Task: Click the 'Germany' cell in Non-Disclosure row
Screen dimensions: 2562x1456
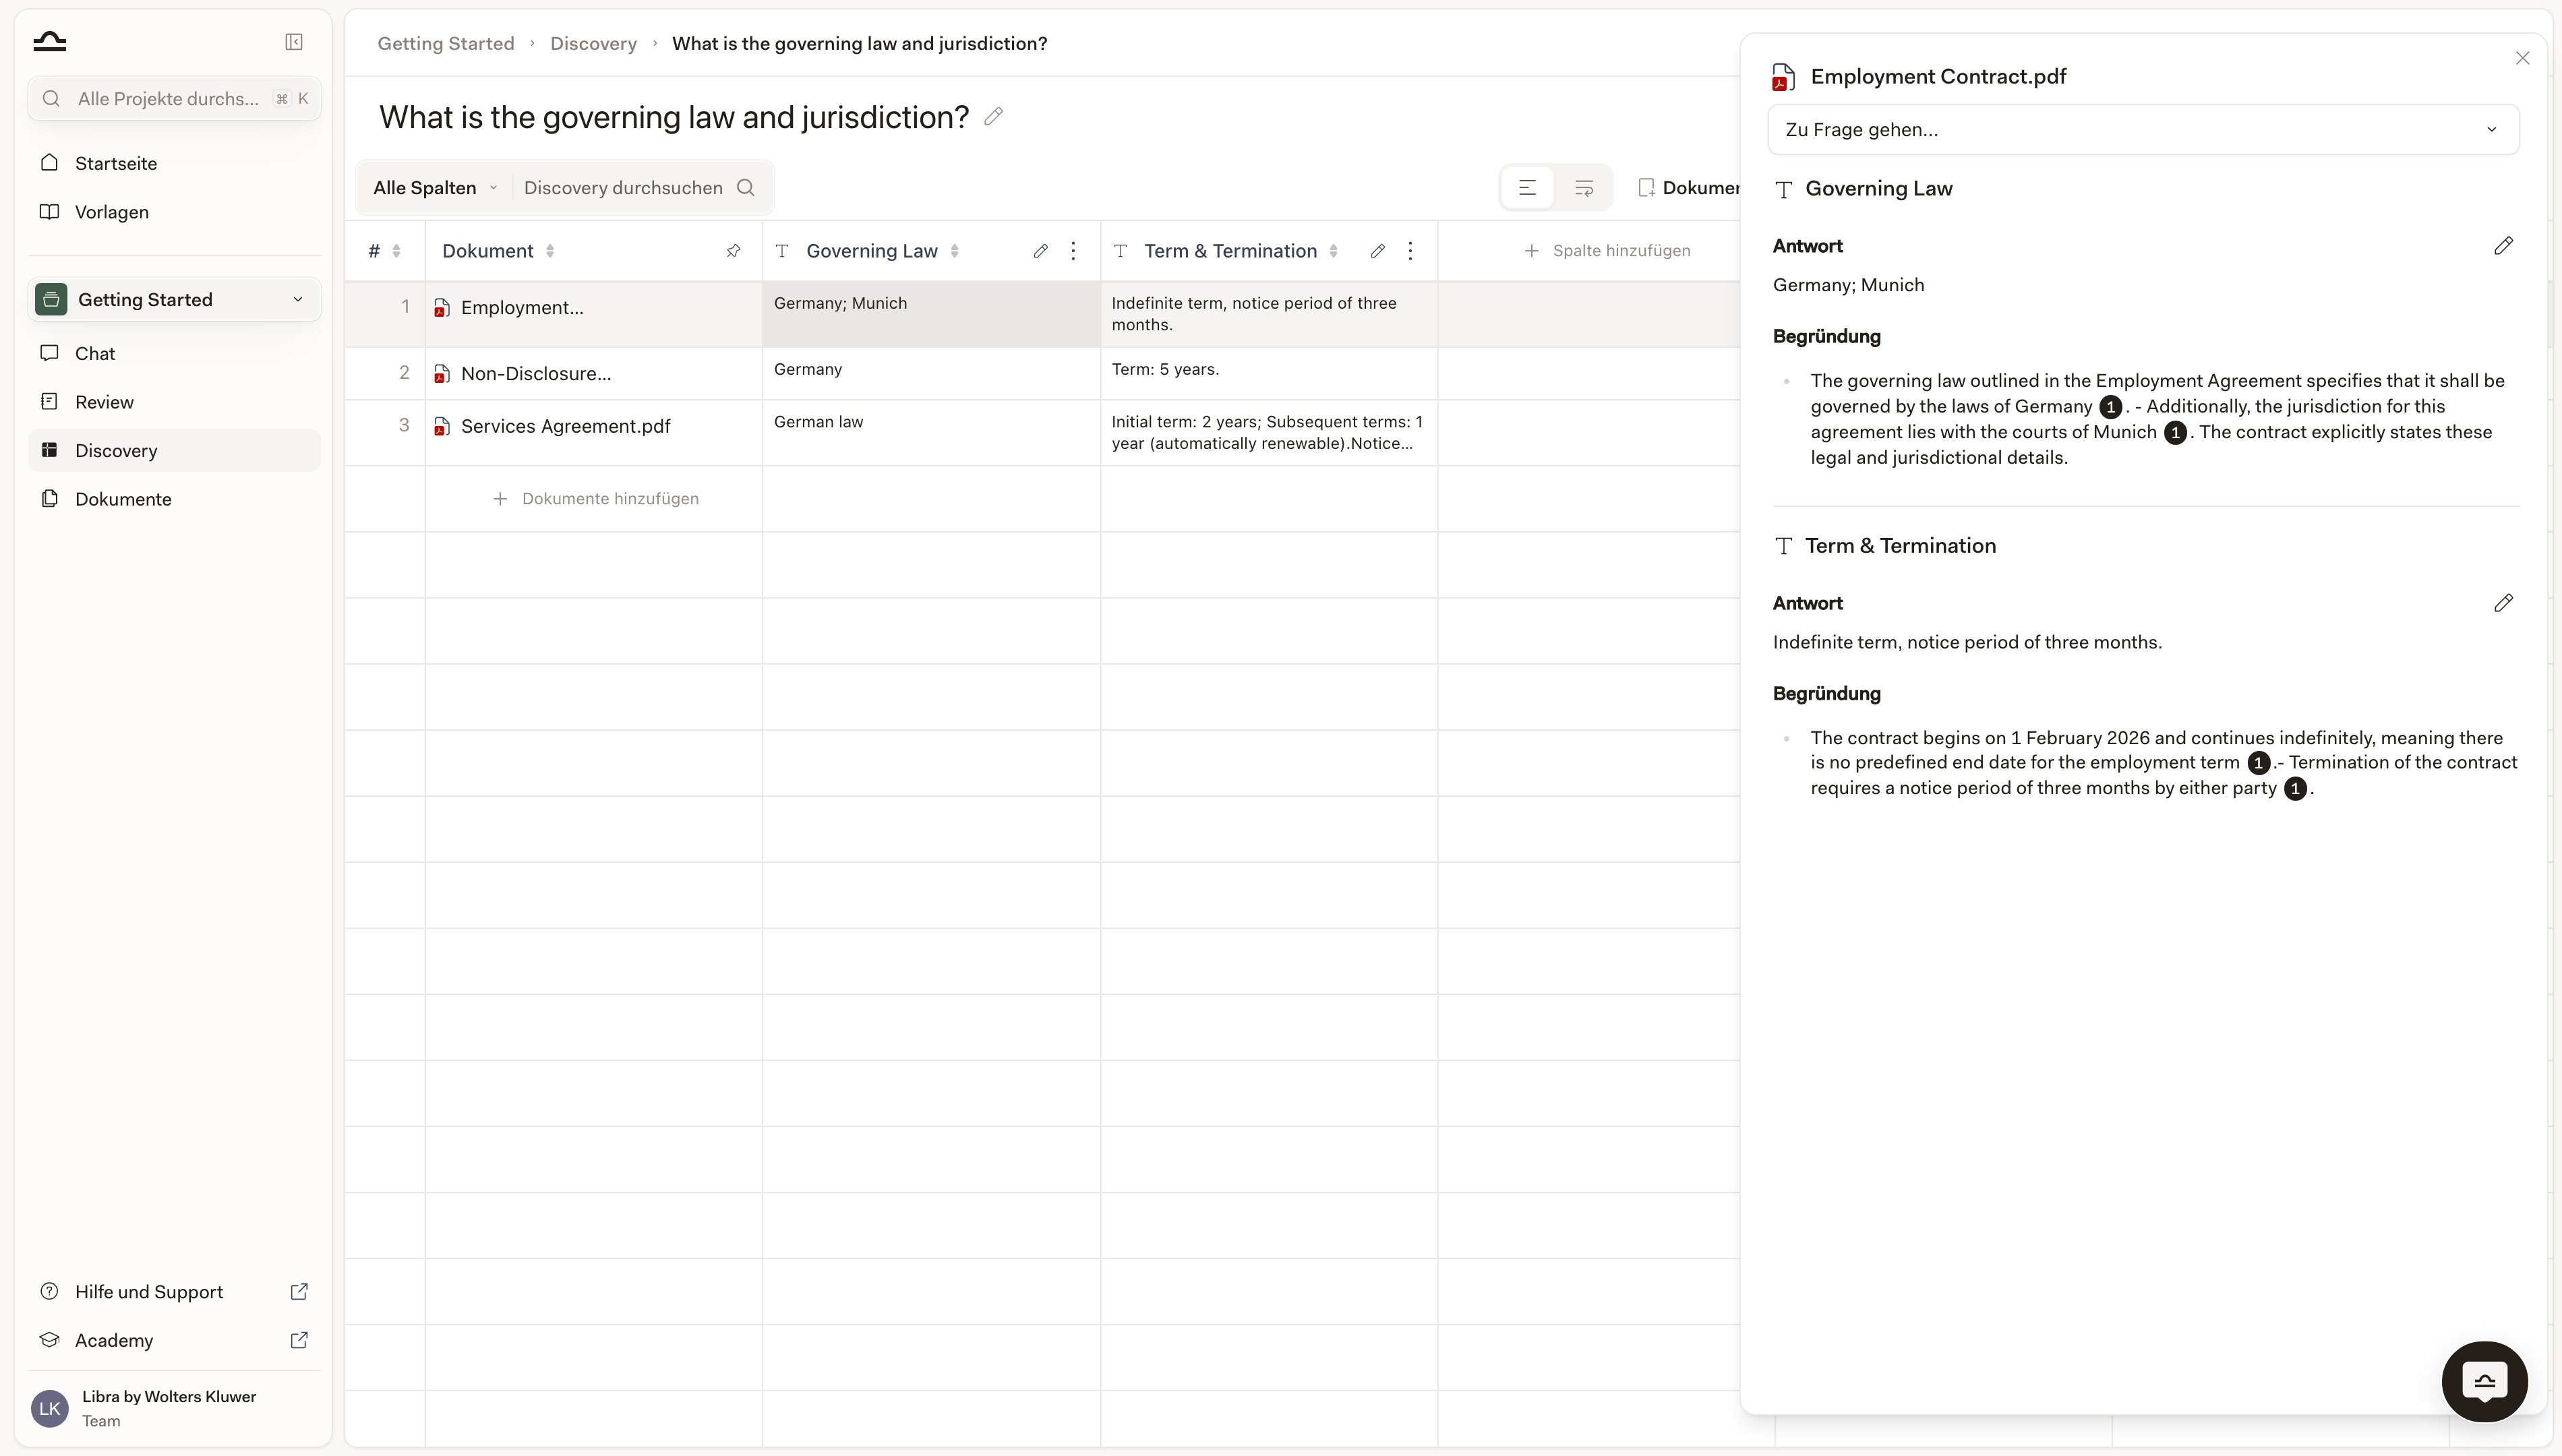Action: 931,374
